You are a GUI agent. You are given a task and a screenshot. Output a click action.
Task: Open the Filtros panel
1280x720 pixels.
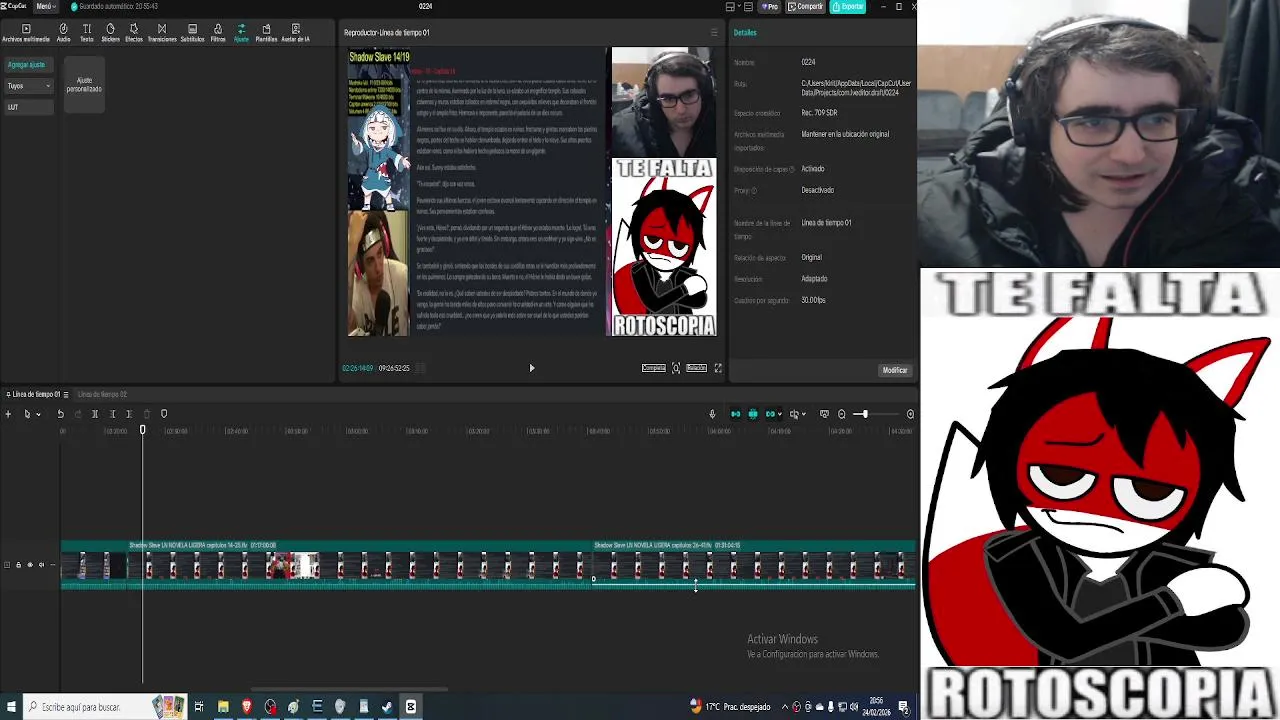(218, 33)
